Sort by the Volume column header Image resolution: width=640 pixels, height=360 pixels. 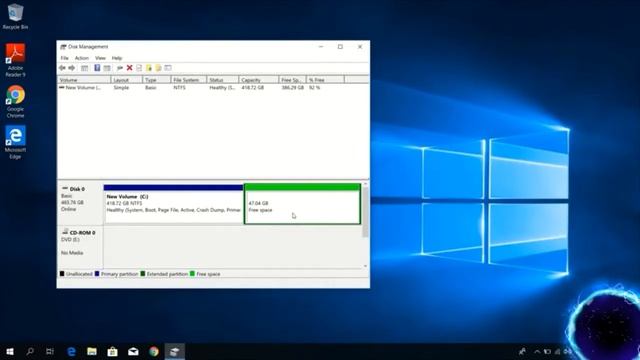pos(84,80)
